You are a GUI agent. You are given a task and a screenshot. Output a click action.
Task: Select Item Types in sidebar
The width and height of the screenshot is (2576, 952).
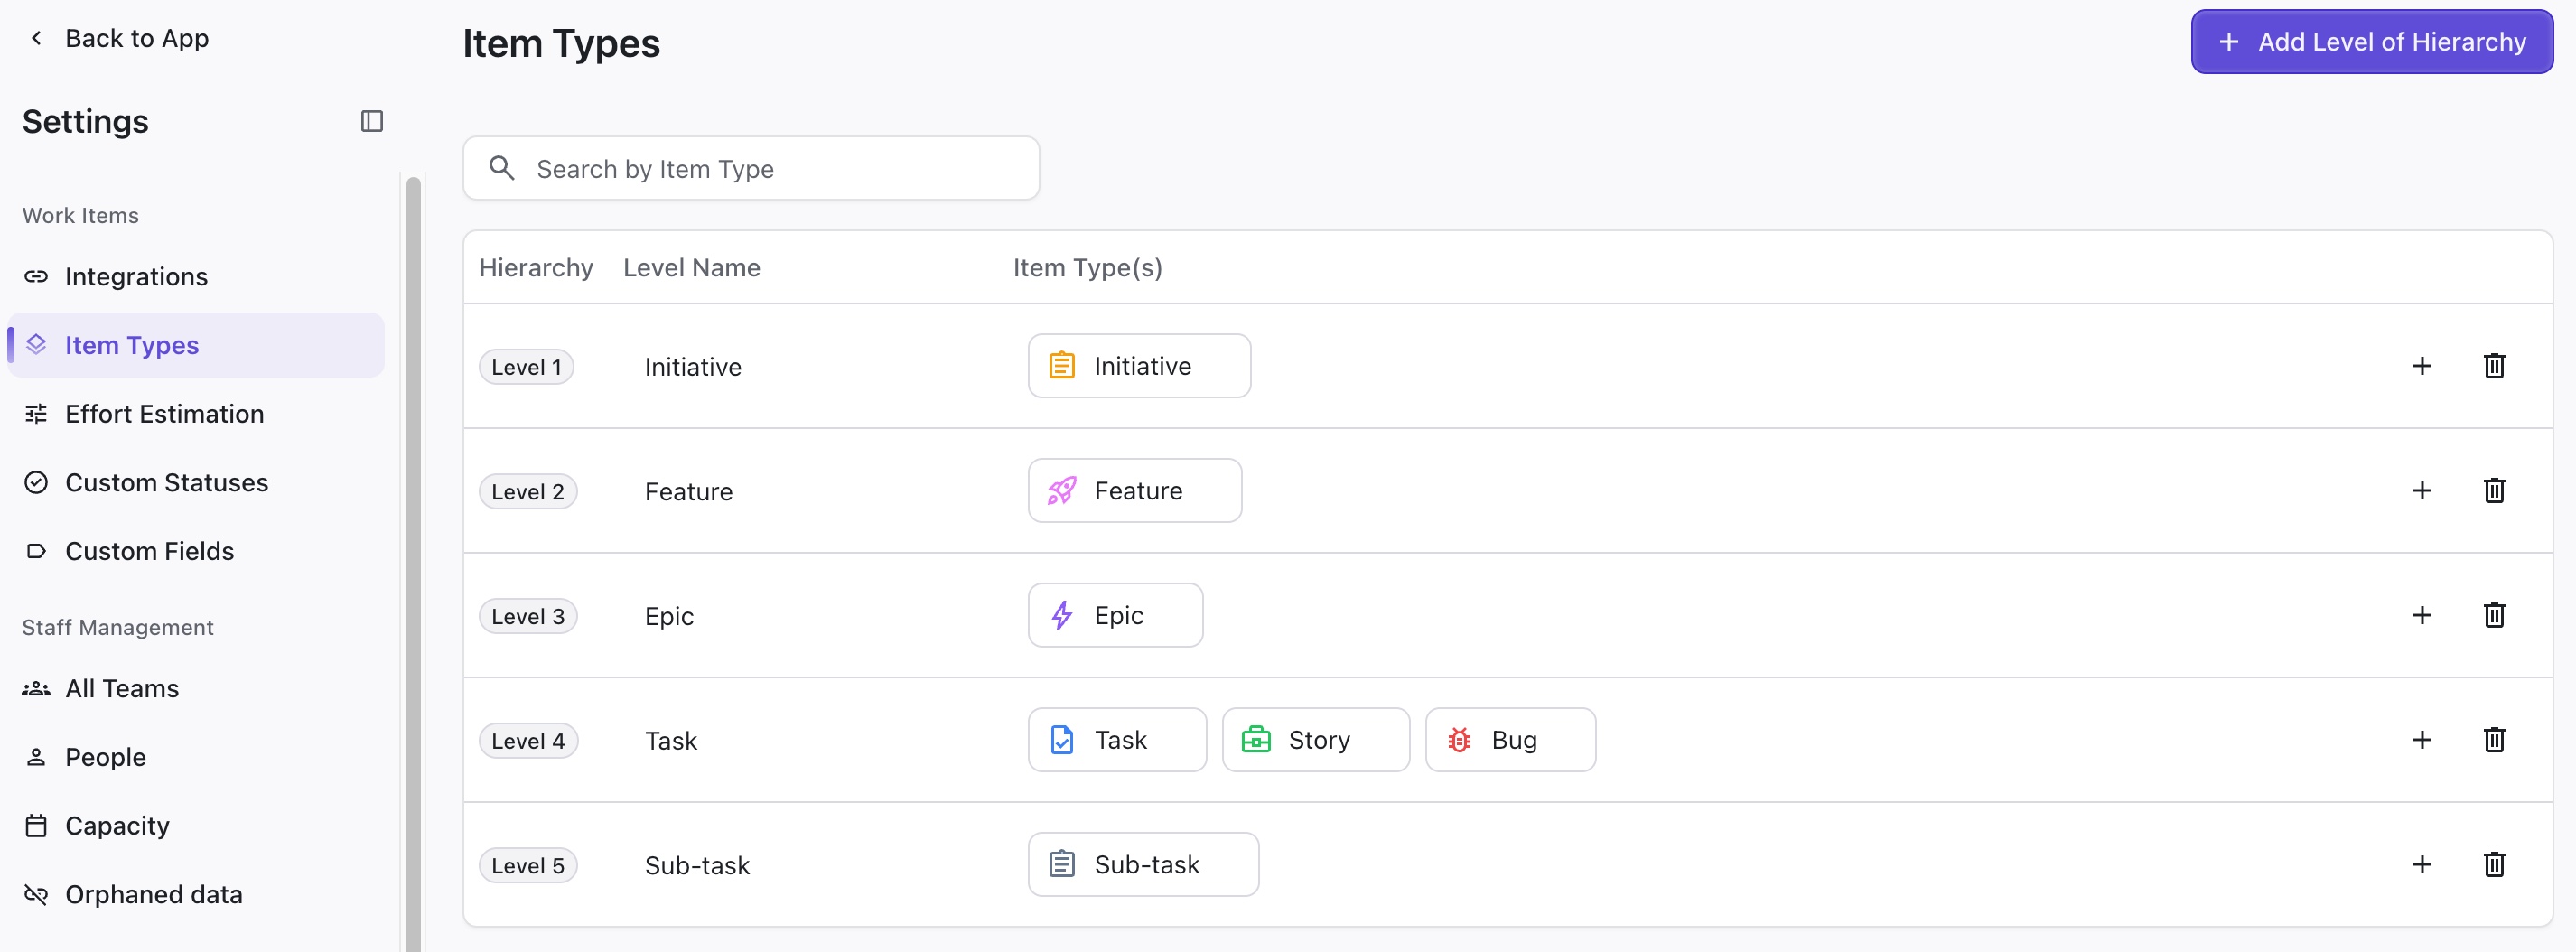pos(196,345)
